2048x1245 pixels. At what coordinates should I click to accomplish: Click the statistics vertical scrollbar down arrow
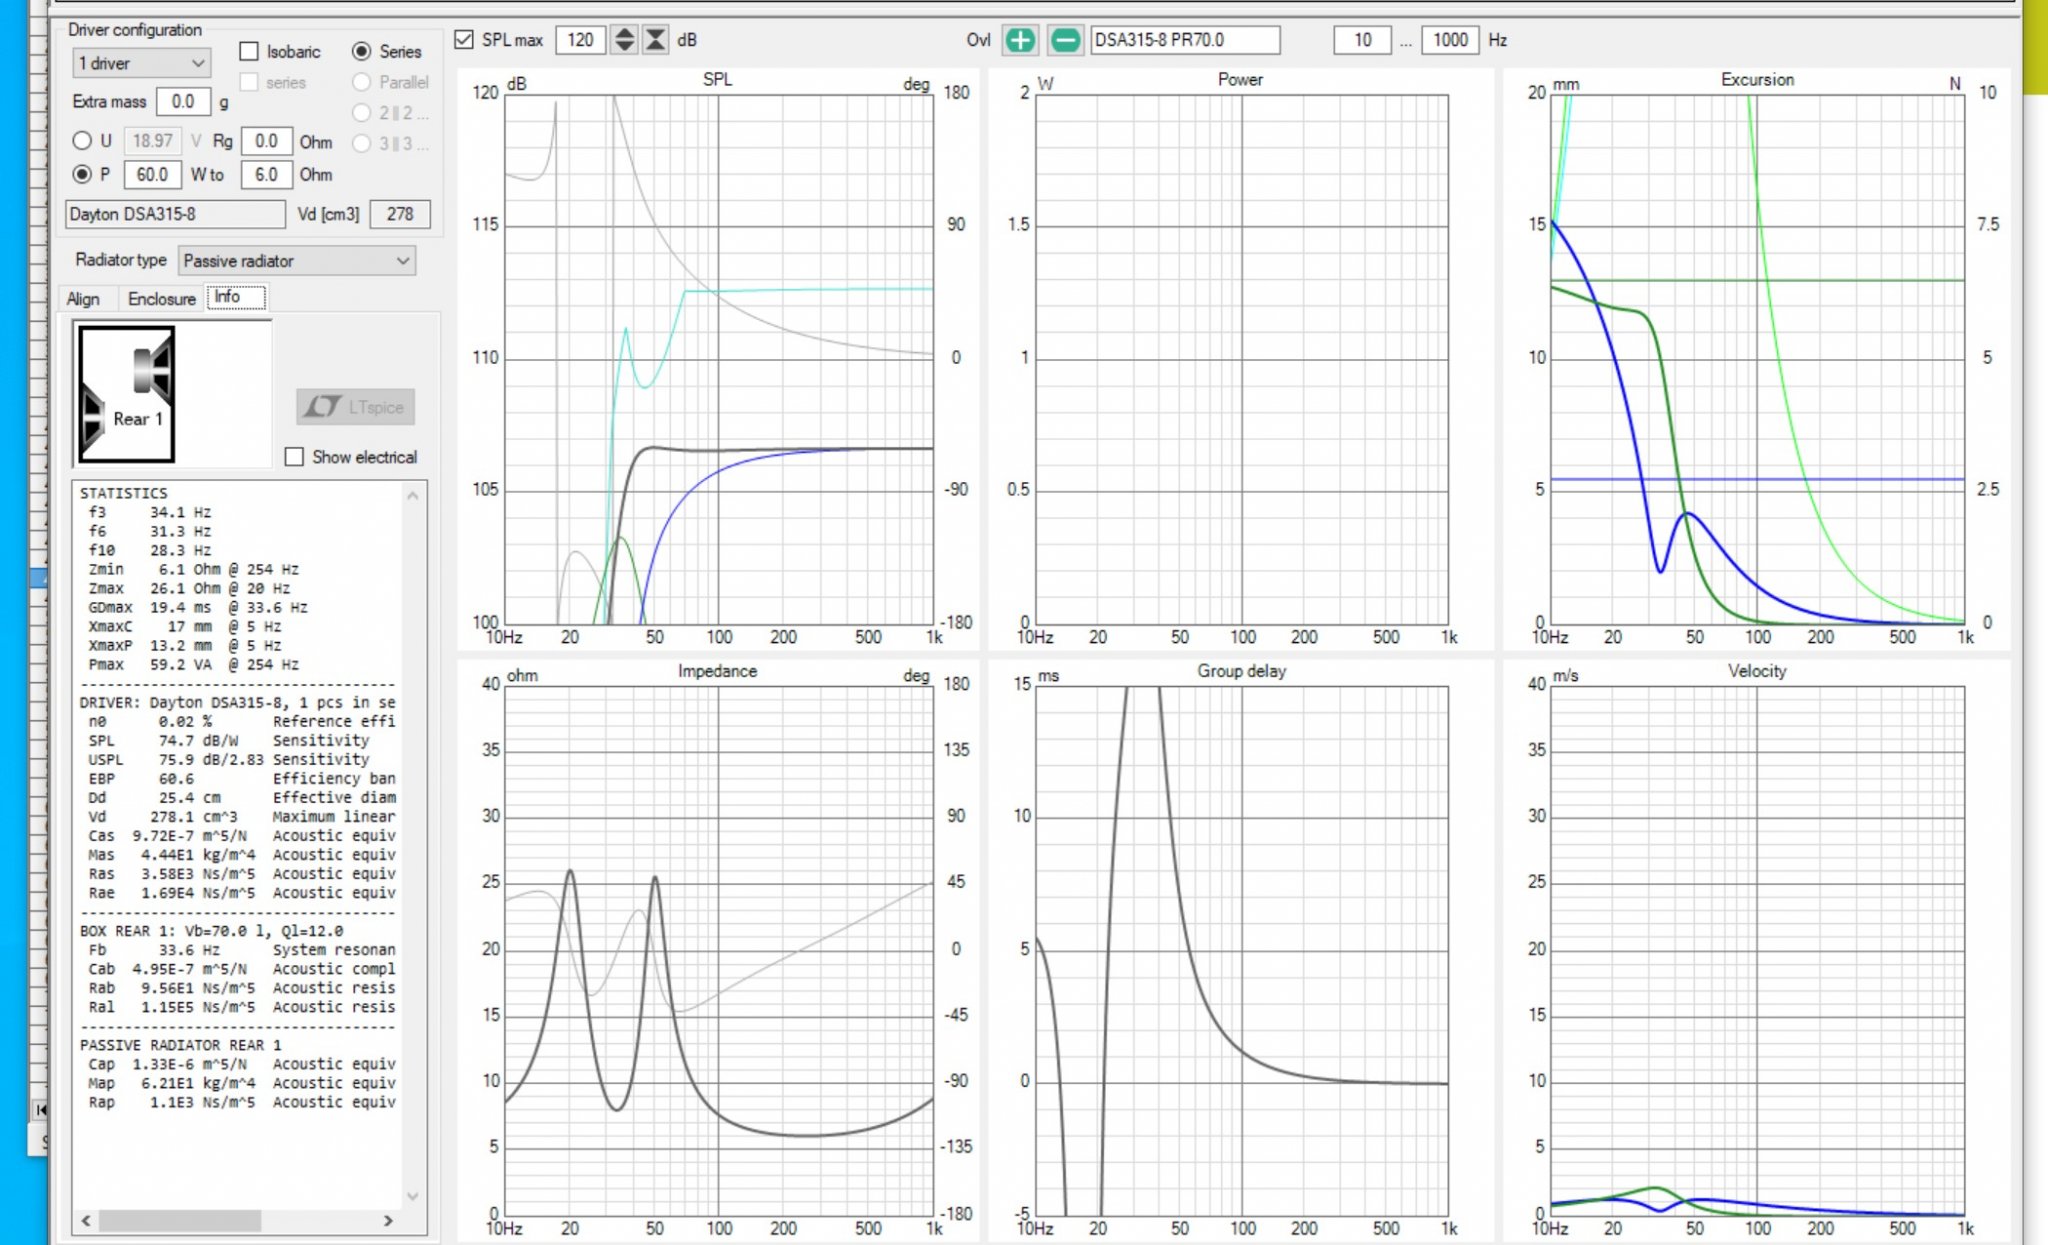(x=413, y=1196)
